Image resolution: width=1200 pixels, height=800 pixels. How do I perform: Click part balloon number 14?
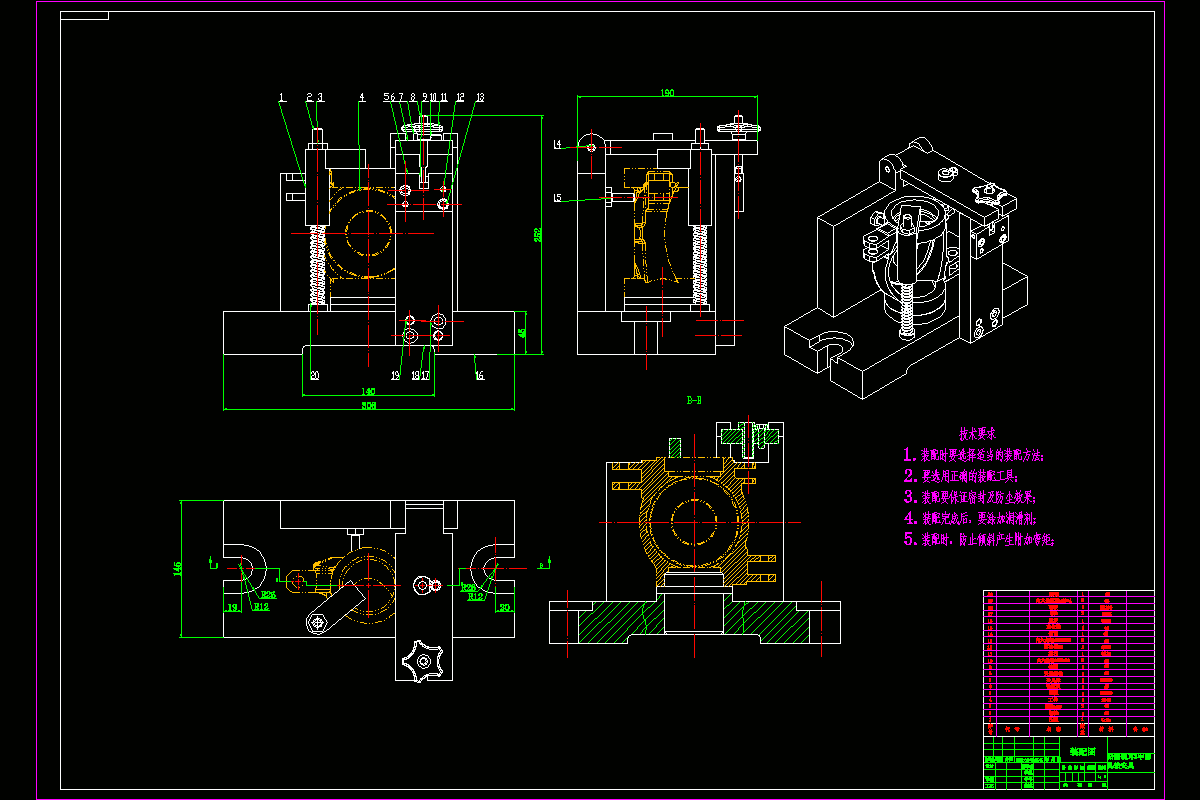(x=557, y=145)
